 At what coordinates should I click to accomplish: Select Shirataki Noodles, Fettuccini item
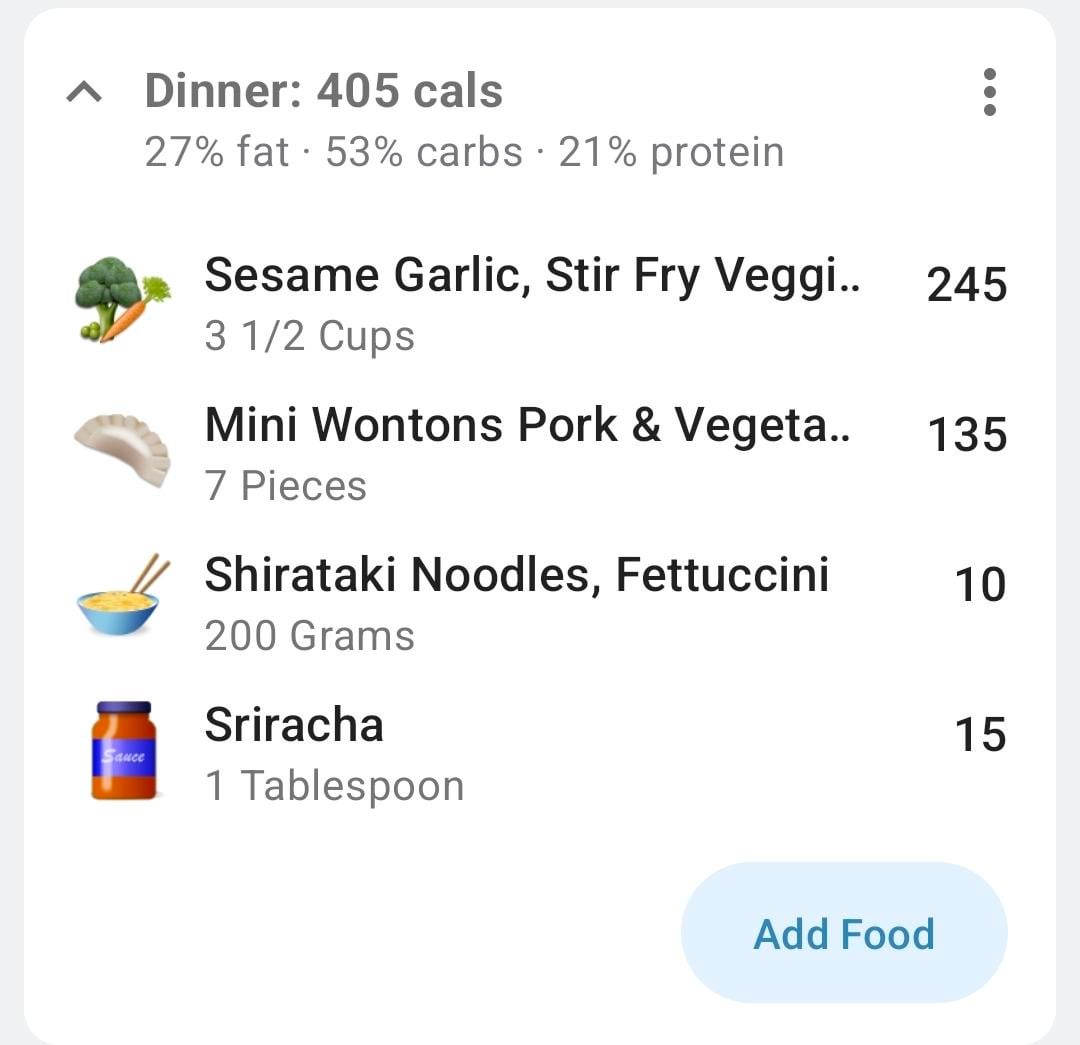pos(516,575)
